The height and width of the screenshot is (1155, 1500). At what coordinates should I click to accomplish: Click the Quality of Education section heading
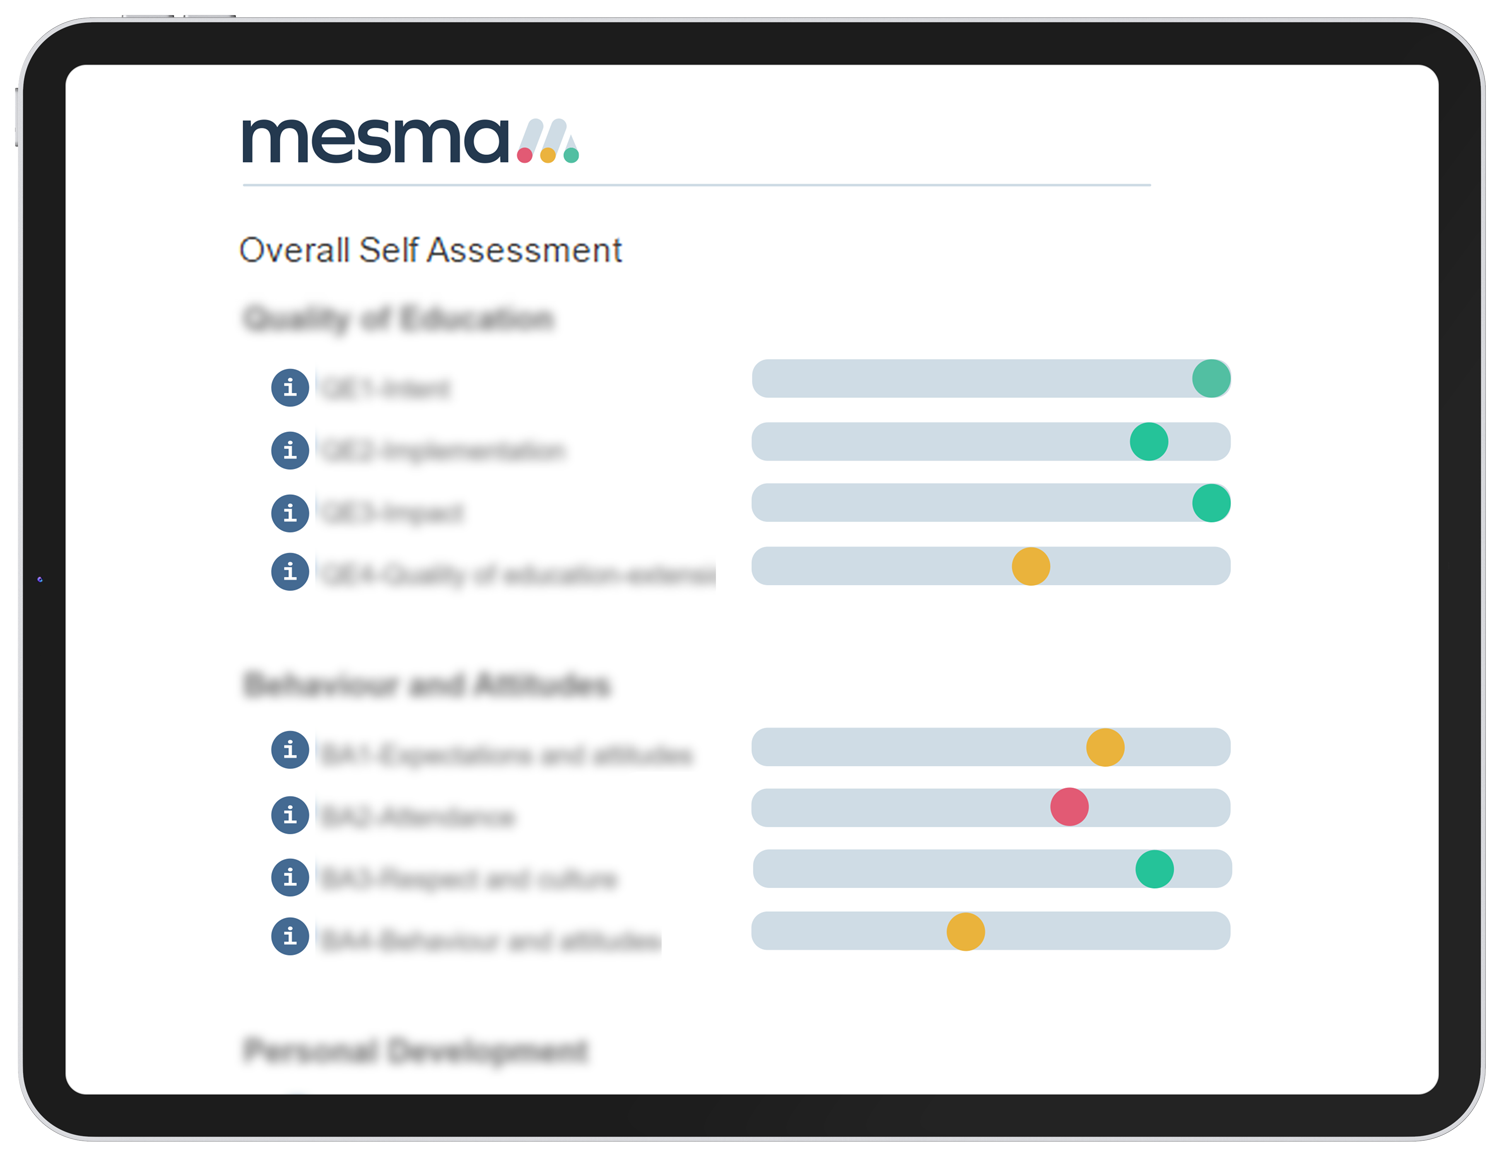pyautogui.click(x=399, y=319)
